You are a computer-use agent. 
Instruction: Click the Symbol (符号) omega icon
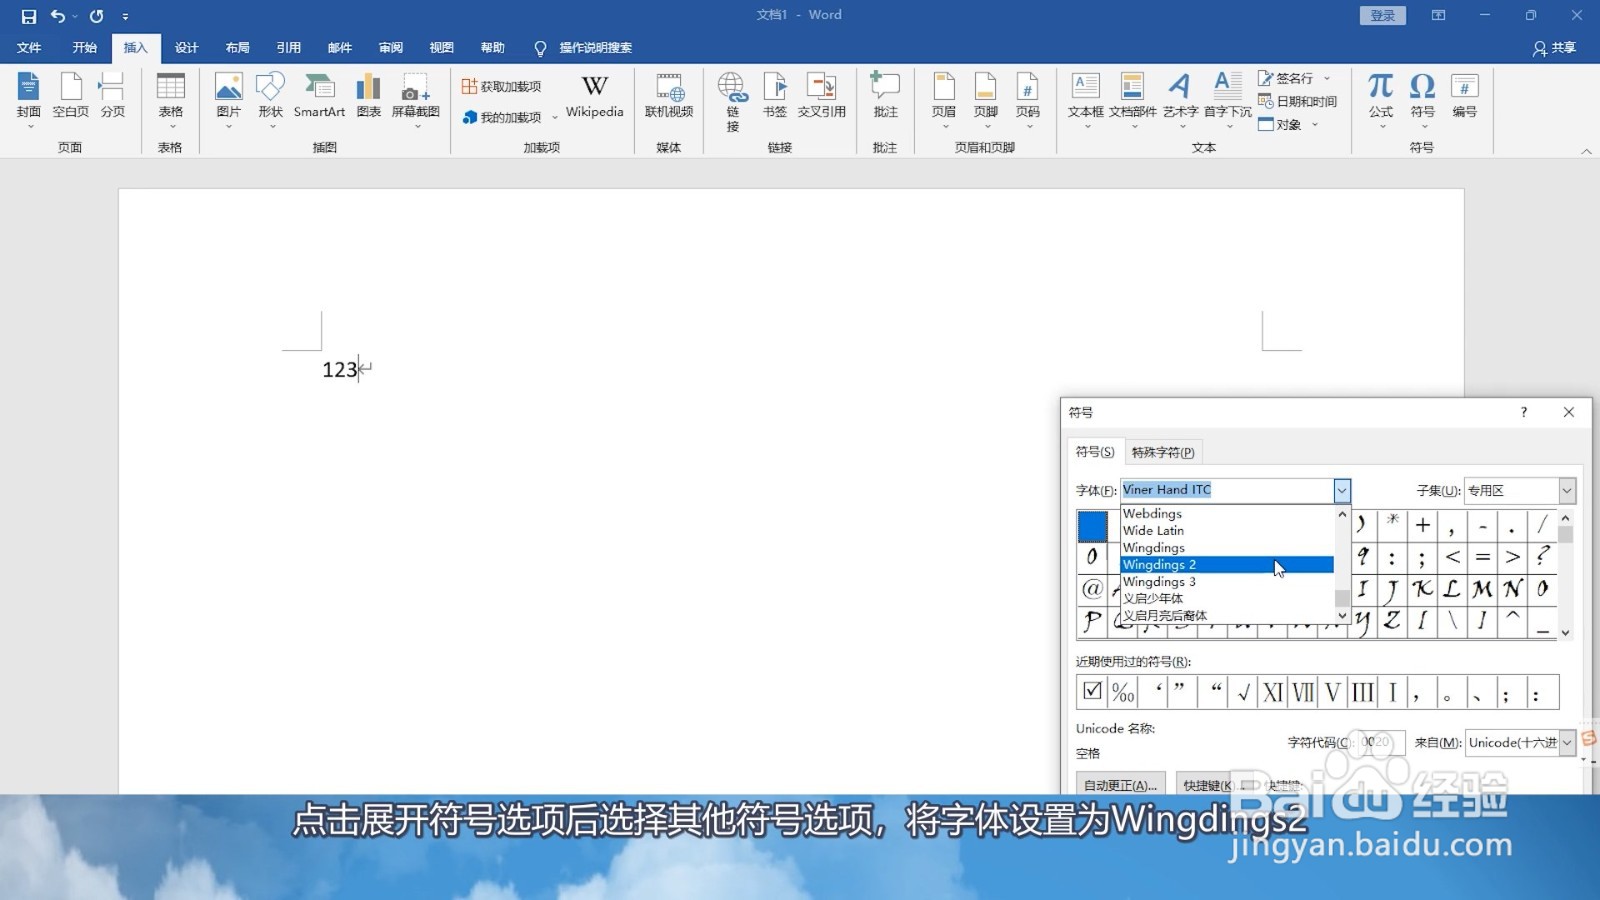[1423, 100]
